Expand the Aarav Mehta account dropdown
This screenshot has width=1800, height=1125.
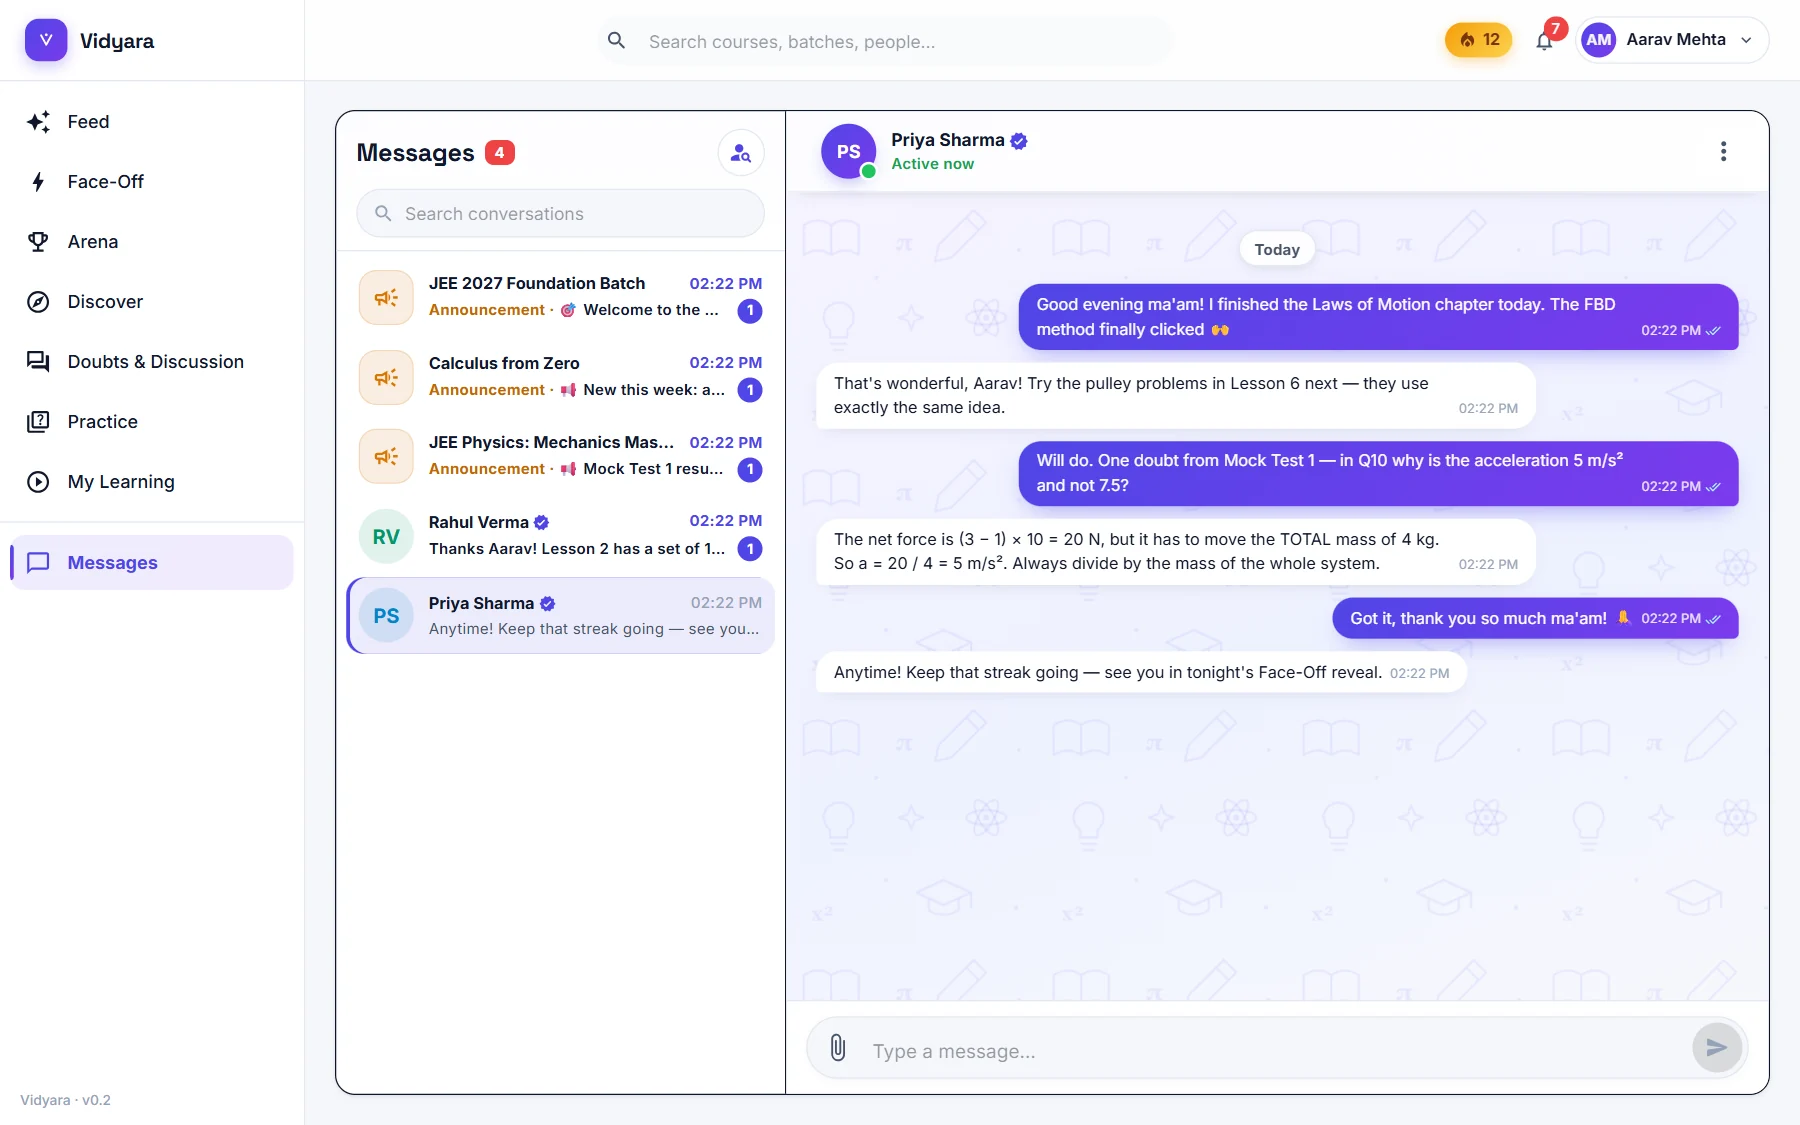1672,40
